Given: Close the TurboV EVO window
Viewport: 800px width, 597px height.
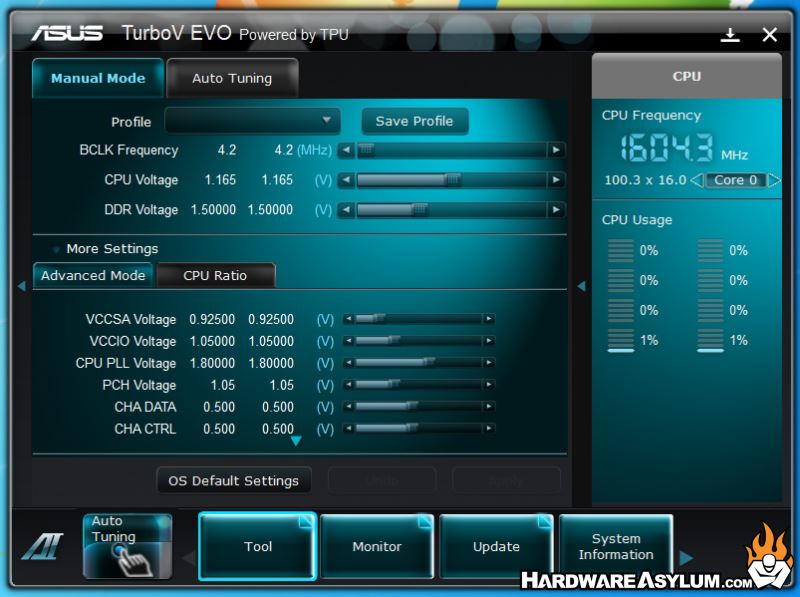Looking at the screenshot, I should pyautogui.click(x=769, y=35).
